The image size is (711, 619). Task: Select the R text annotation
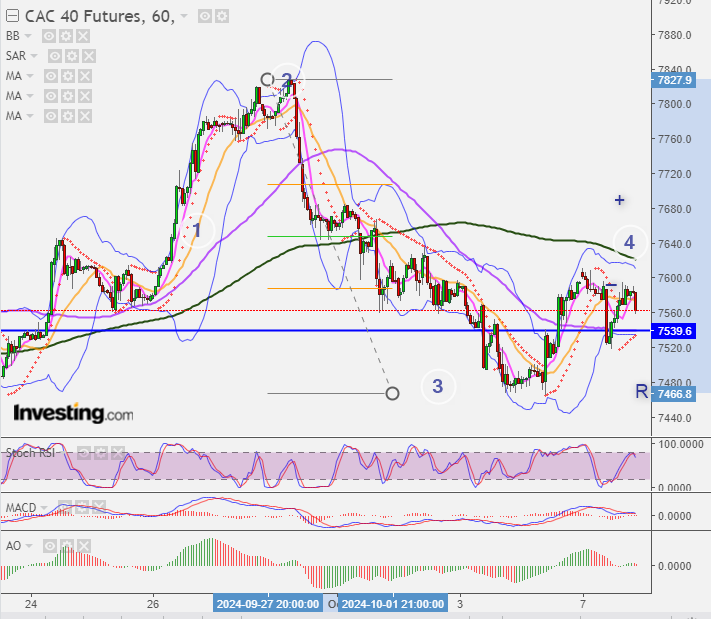point(641,391)
